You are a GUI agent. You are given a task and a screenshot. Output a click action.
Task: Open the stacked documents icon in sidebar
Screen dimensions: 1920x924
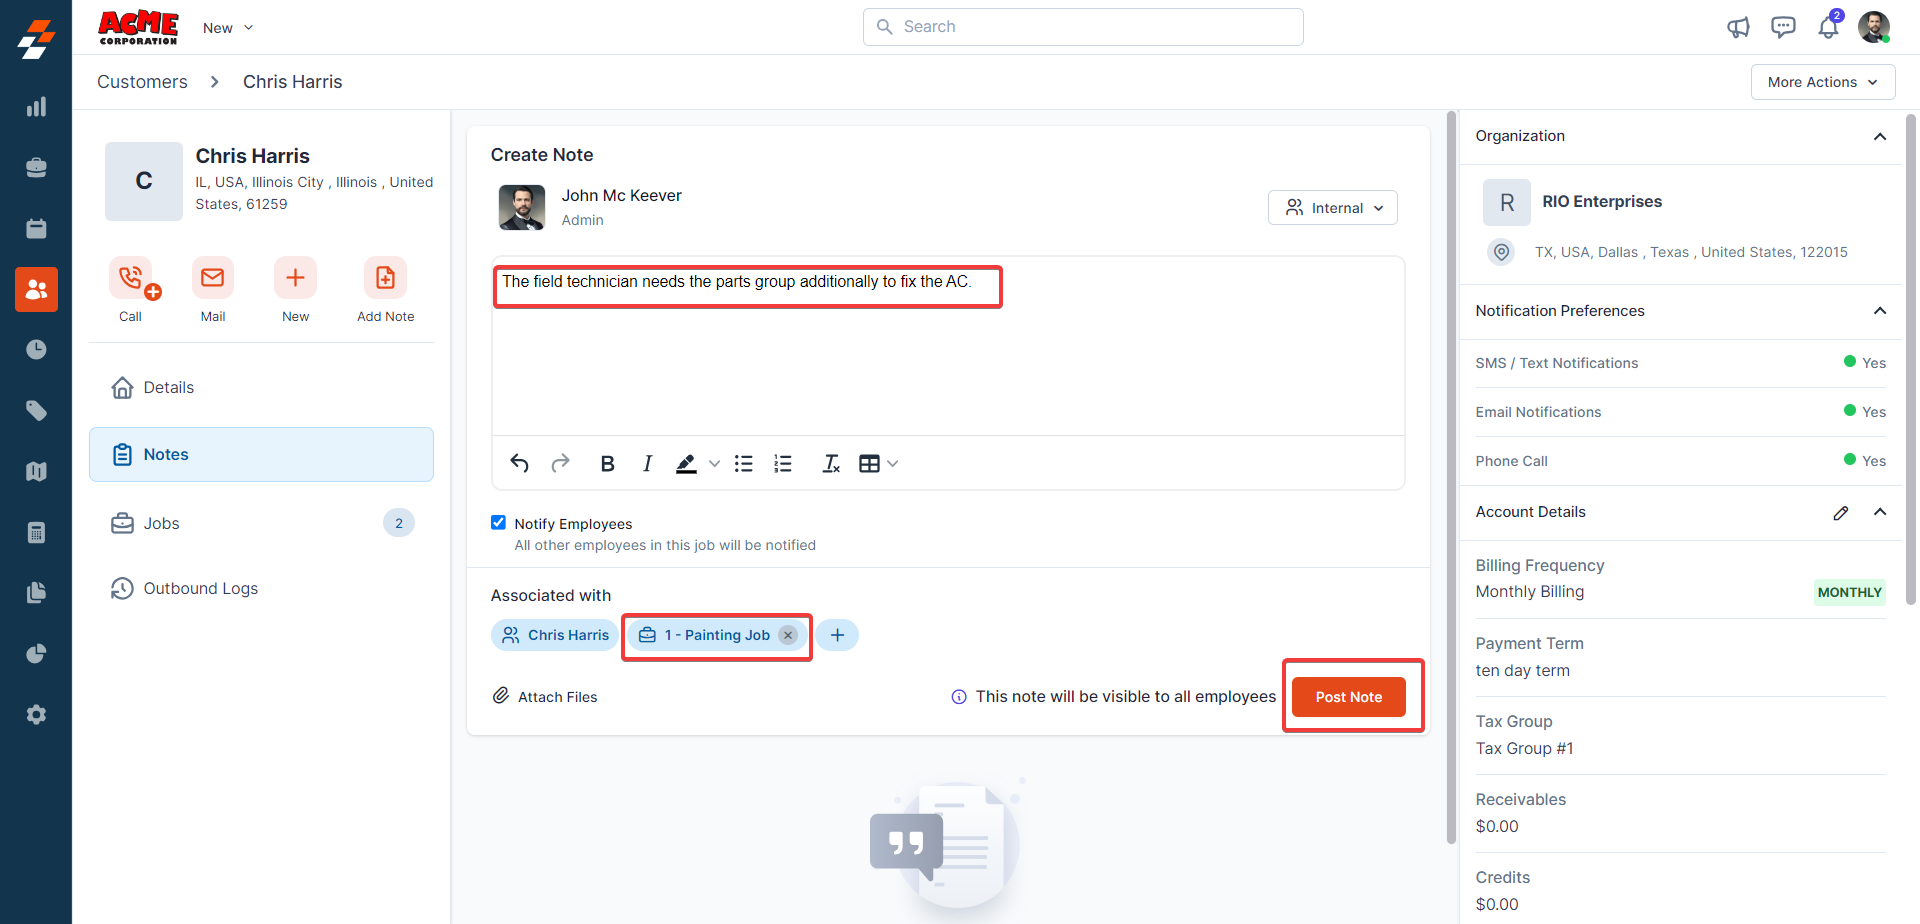pyautogui.click(x=36, y=593)
